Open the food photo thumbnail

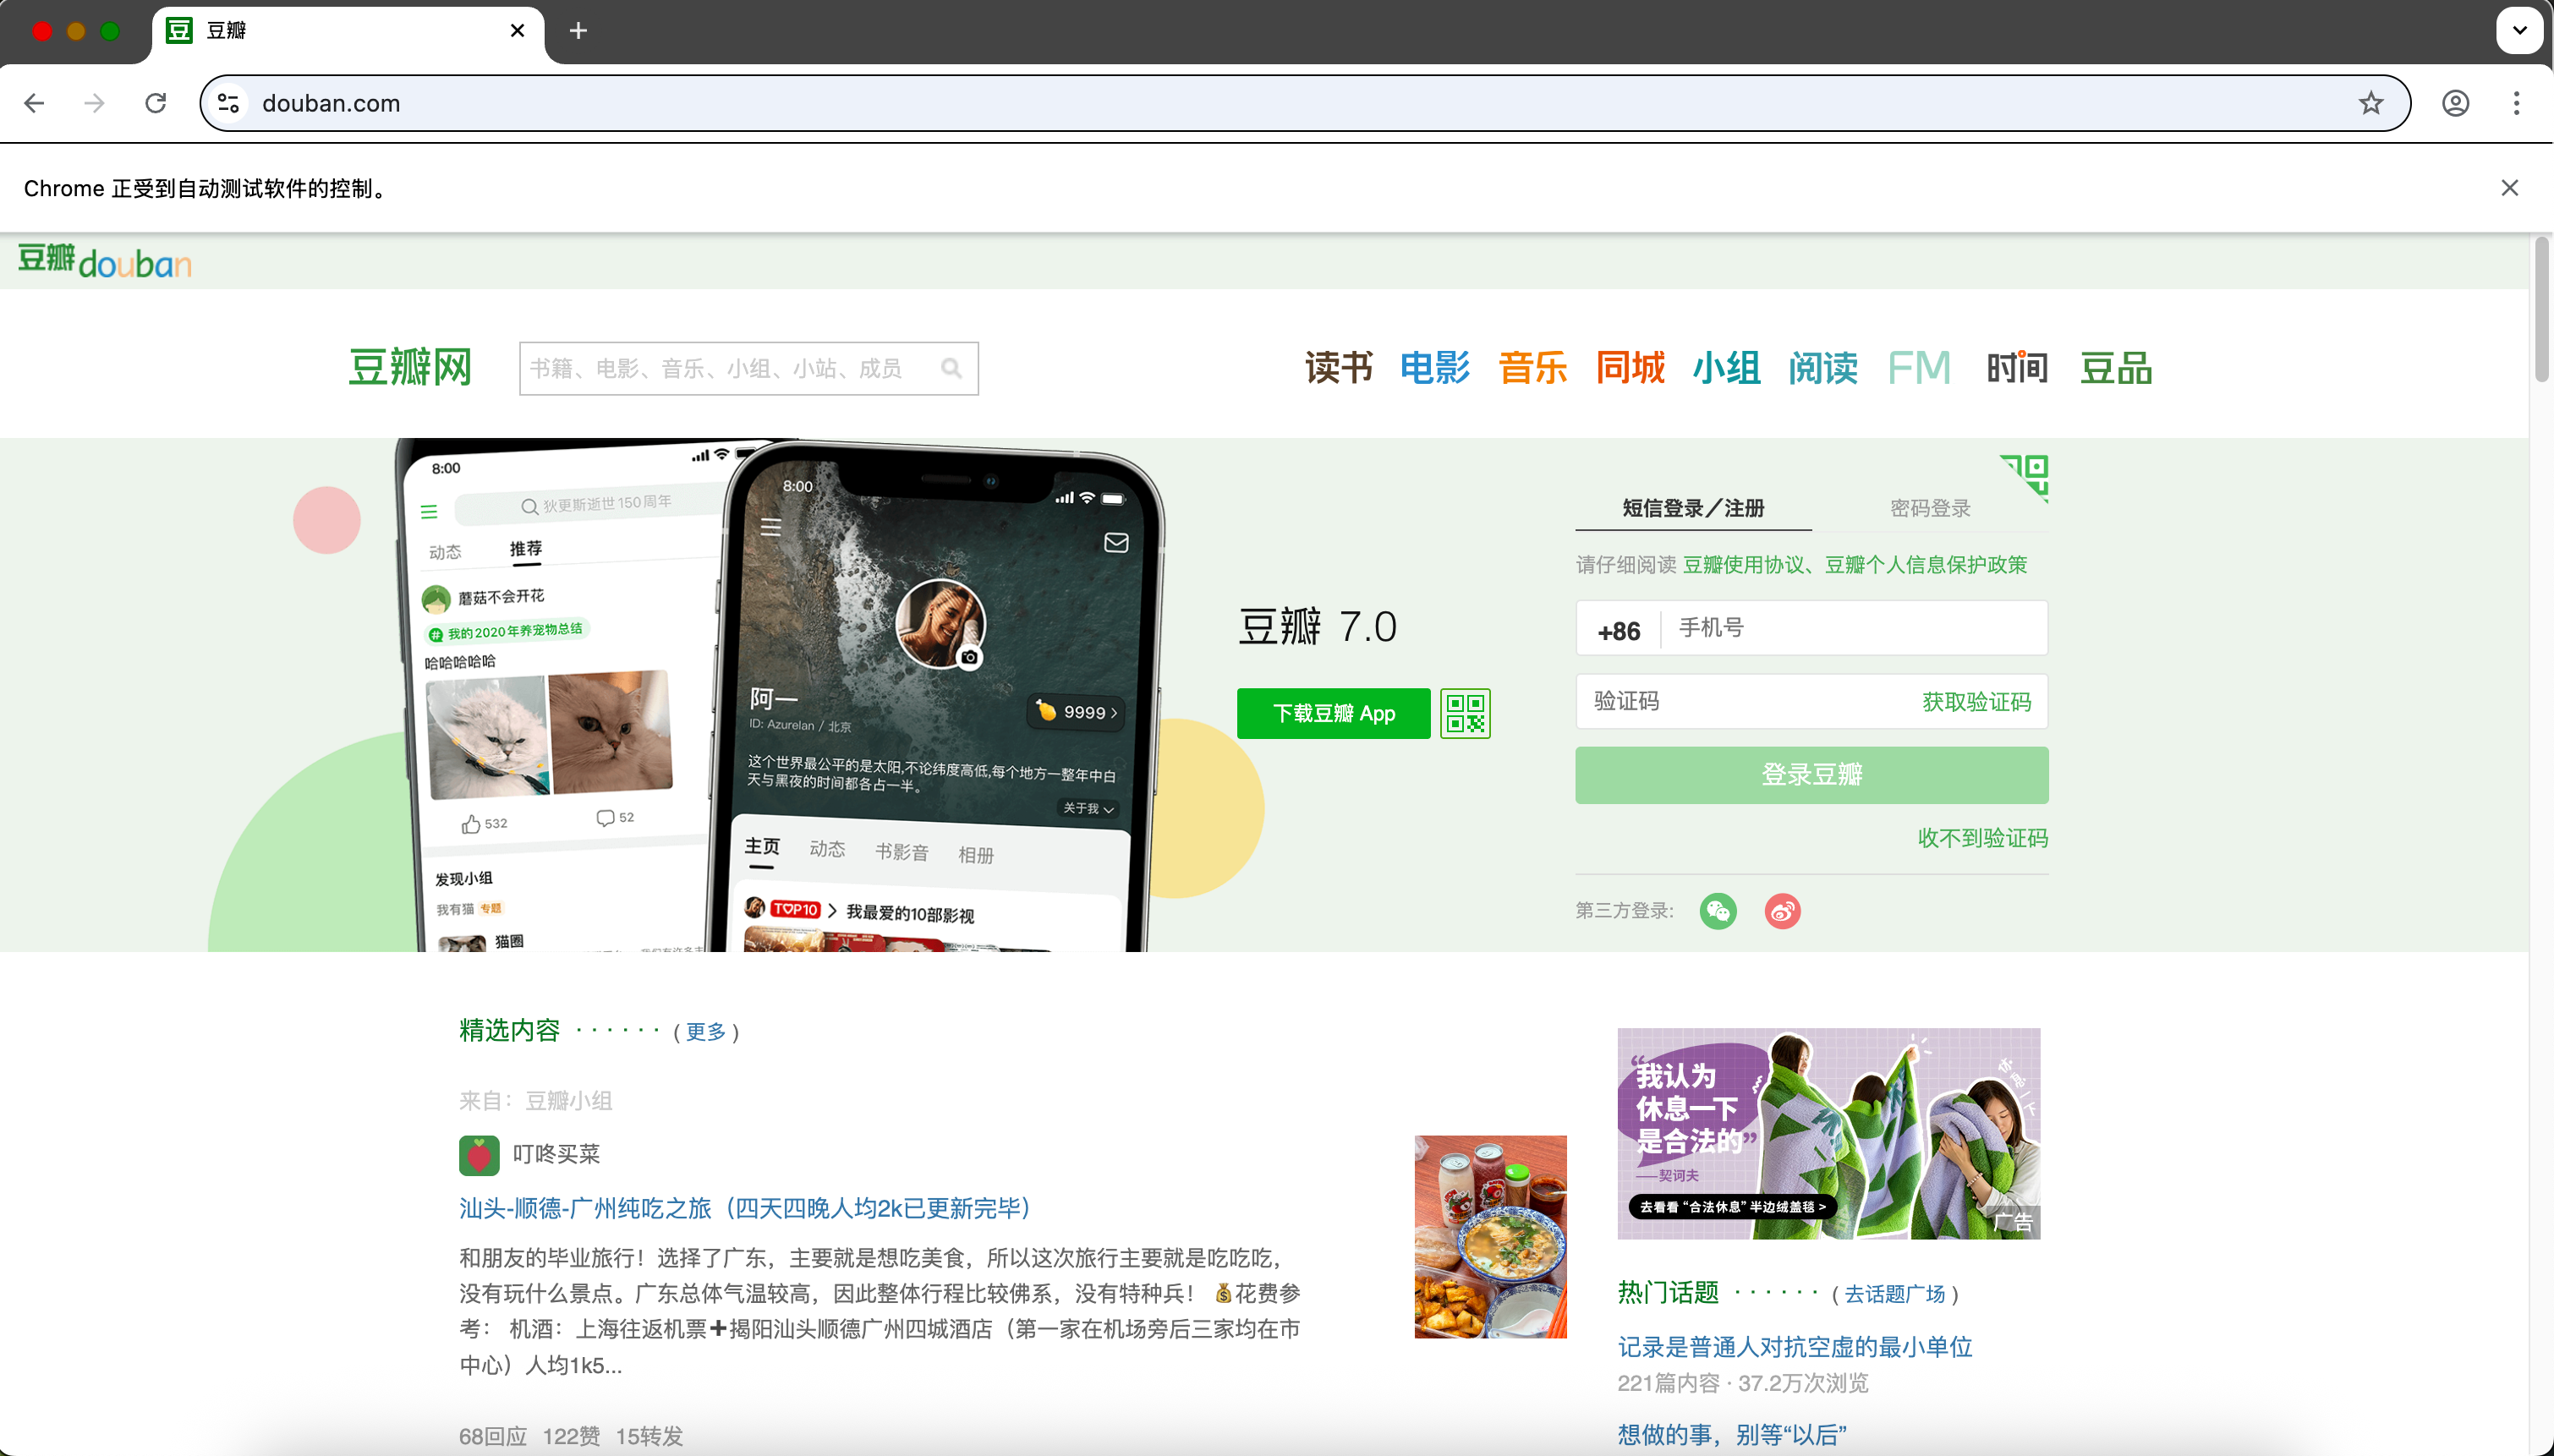click(1490, 1237)
